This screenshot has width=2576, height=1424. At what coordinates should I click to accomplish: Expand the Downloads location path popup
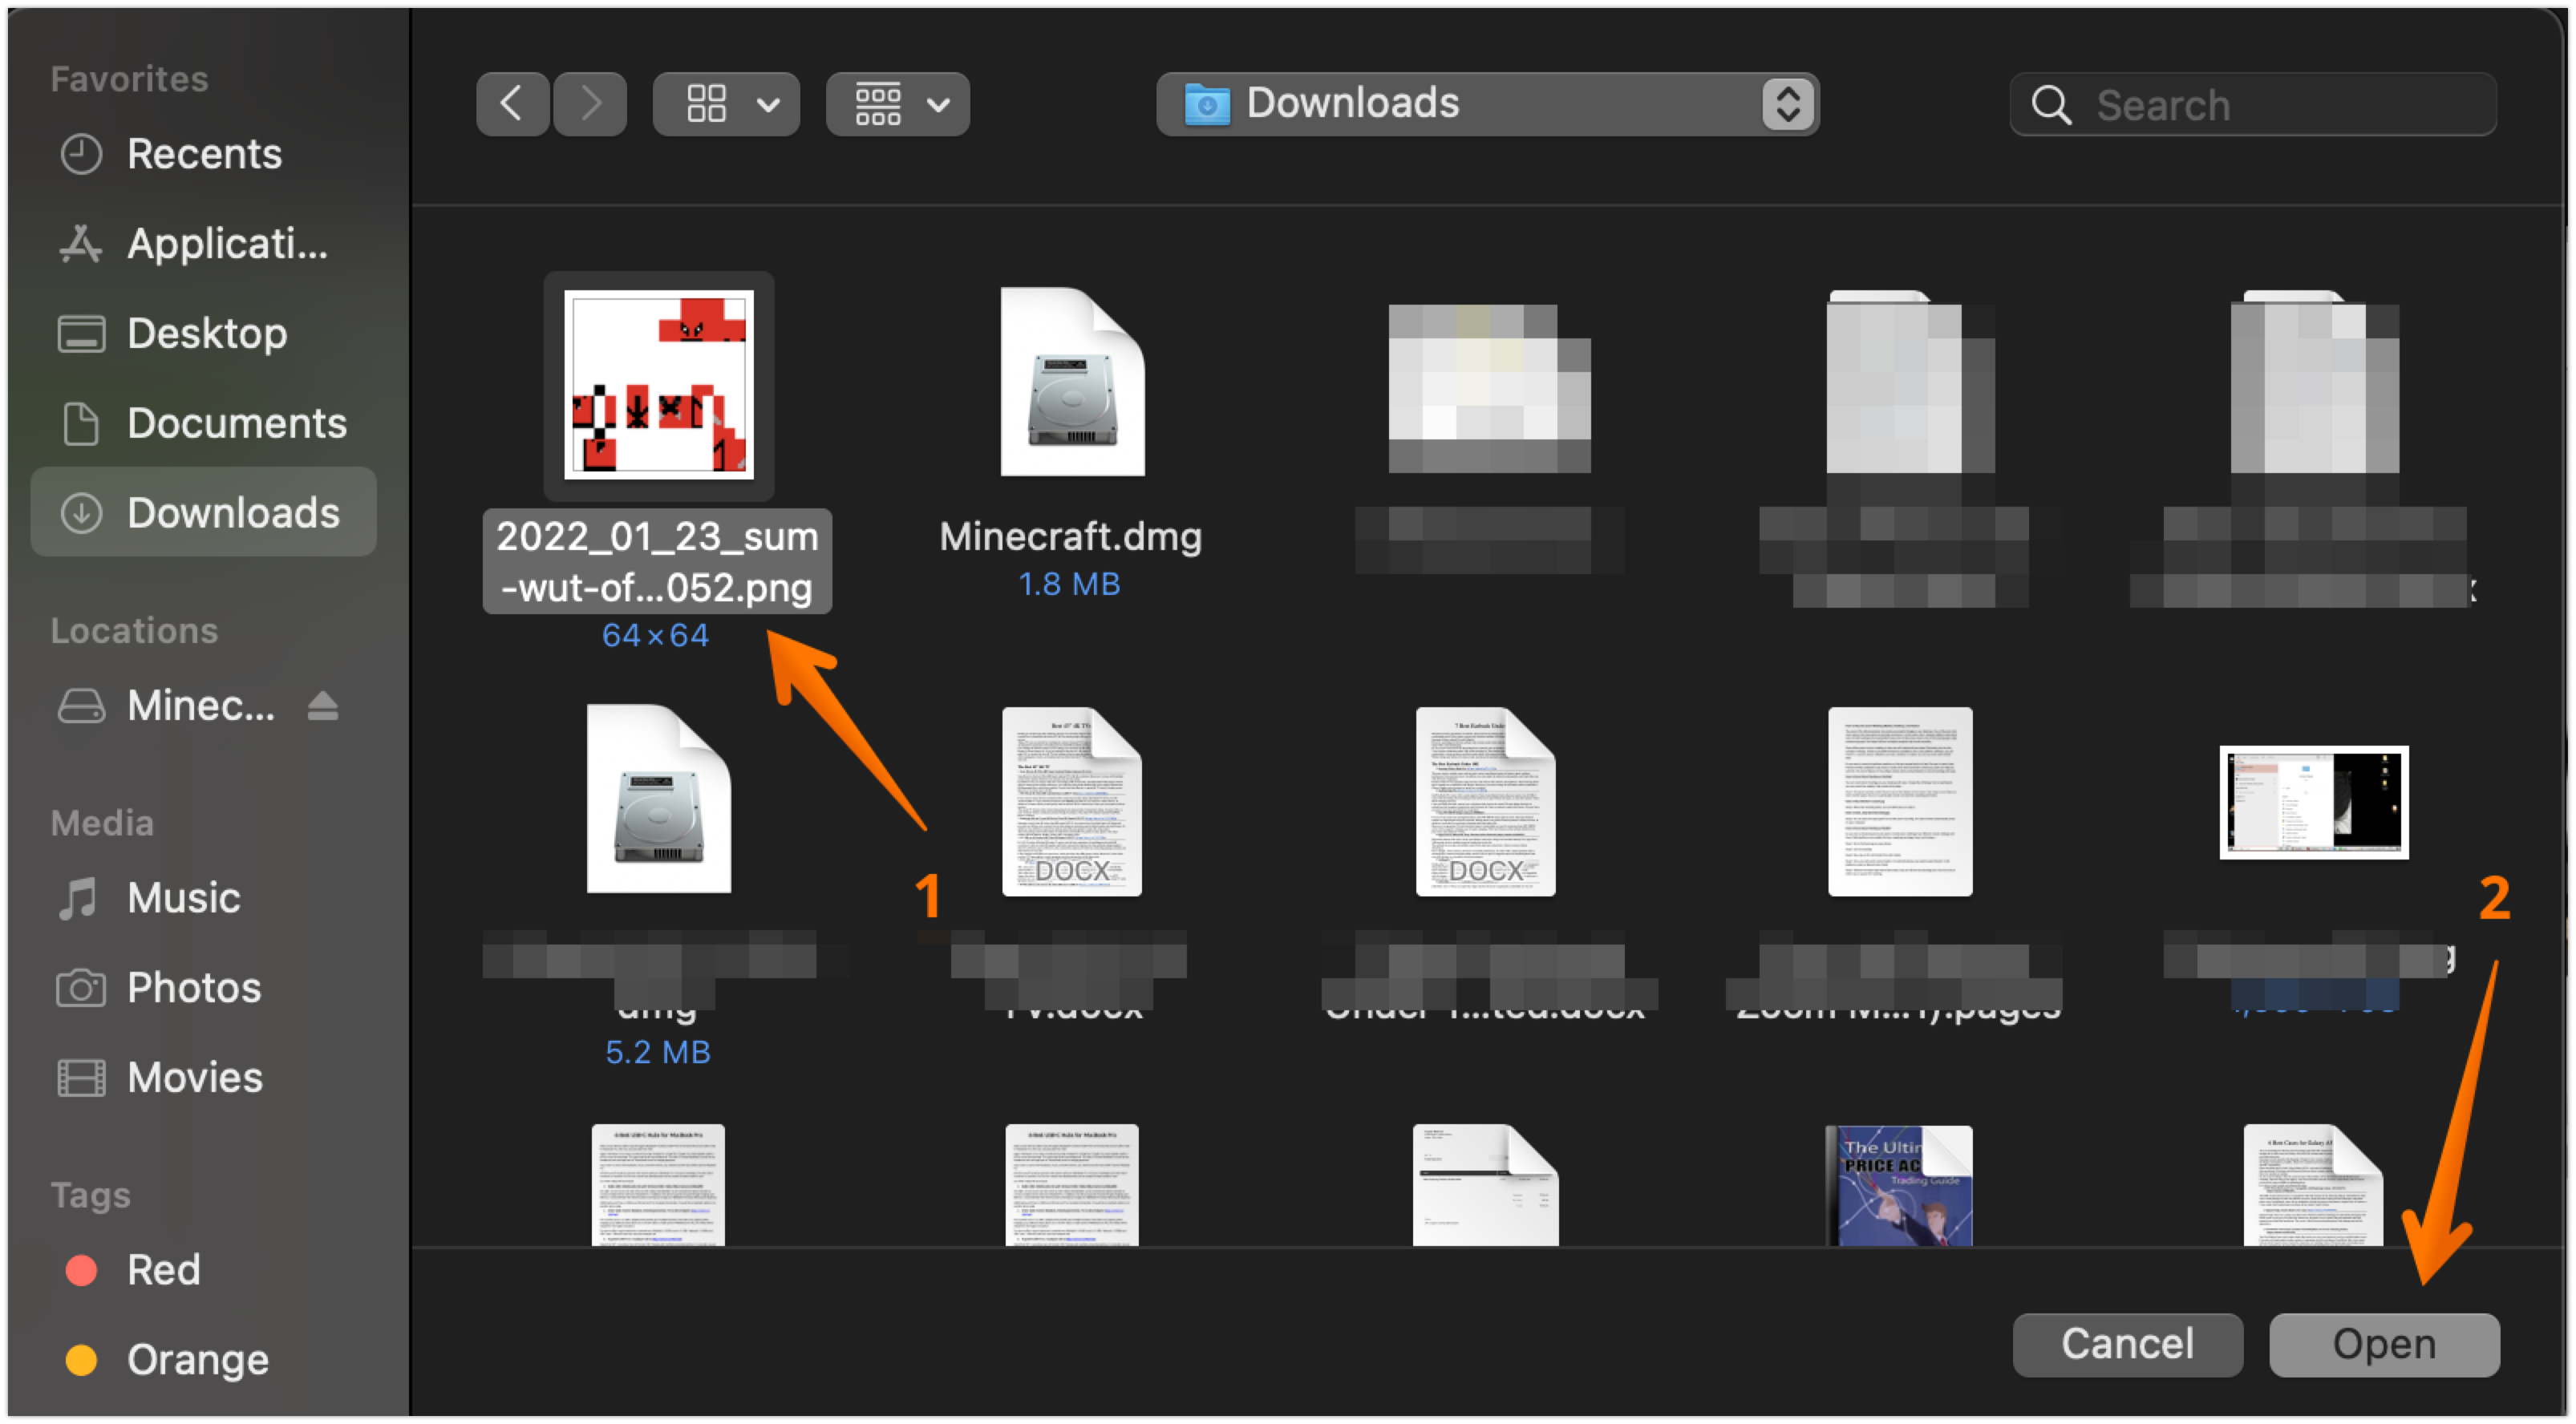click(x=1787, y=104)
